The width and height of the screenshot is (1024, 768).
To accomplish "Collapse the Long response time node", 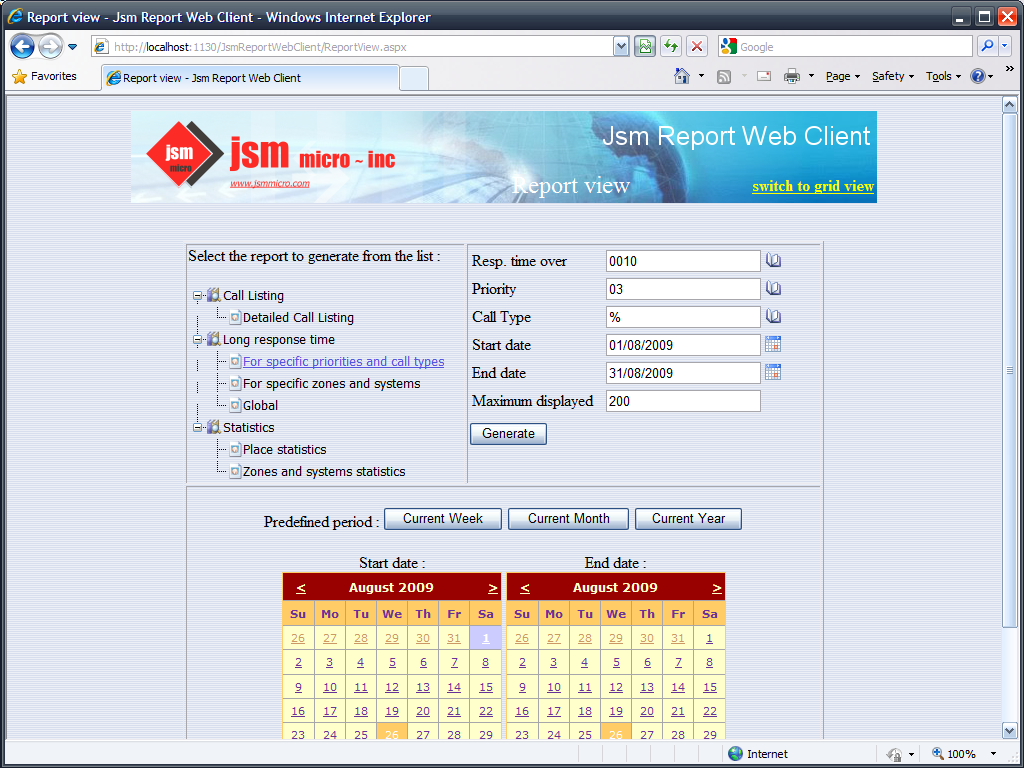I will tap(198, 340).
